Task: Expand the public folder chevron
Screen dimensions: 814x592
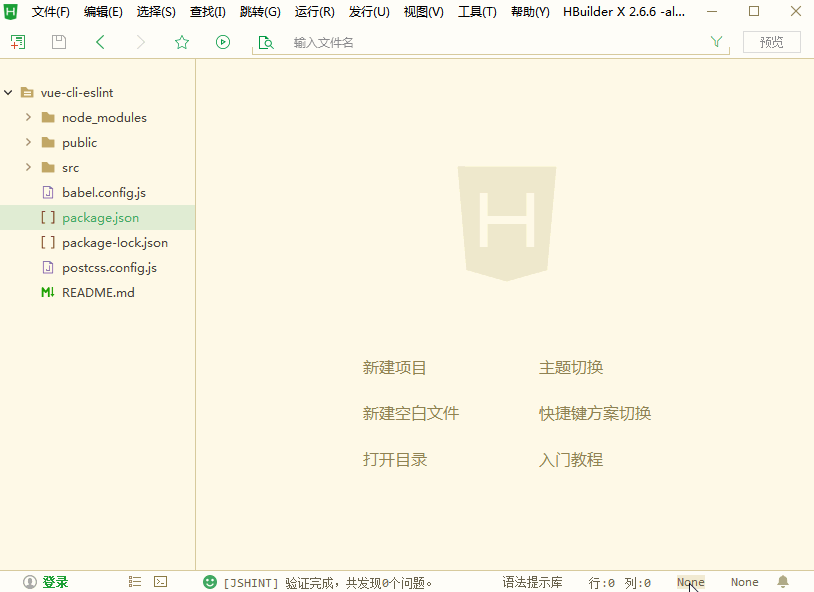Action: pyautogui.click(x=29, y=142)
